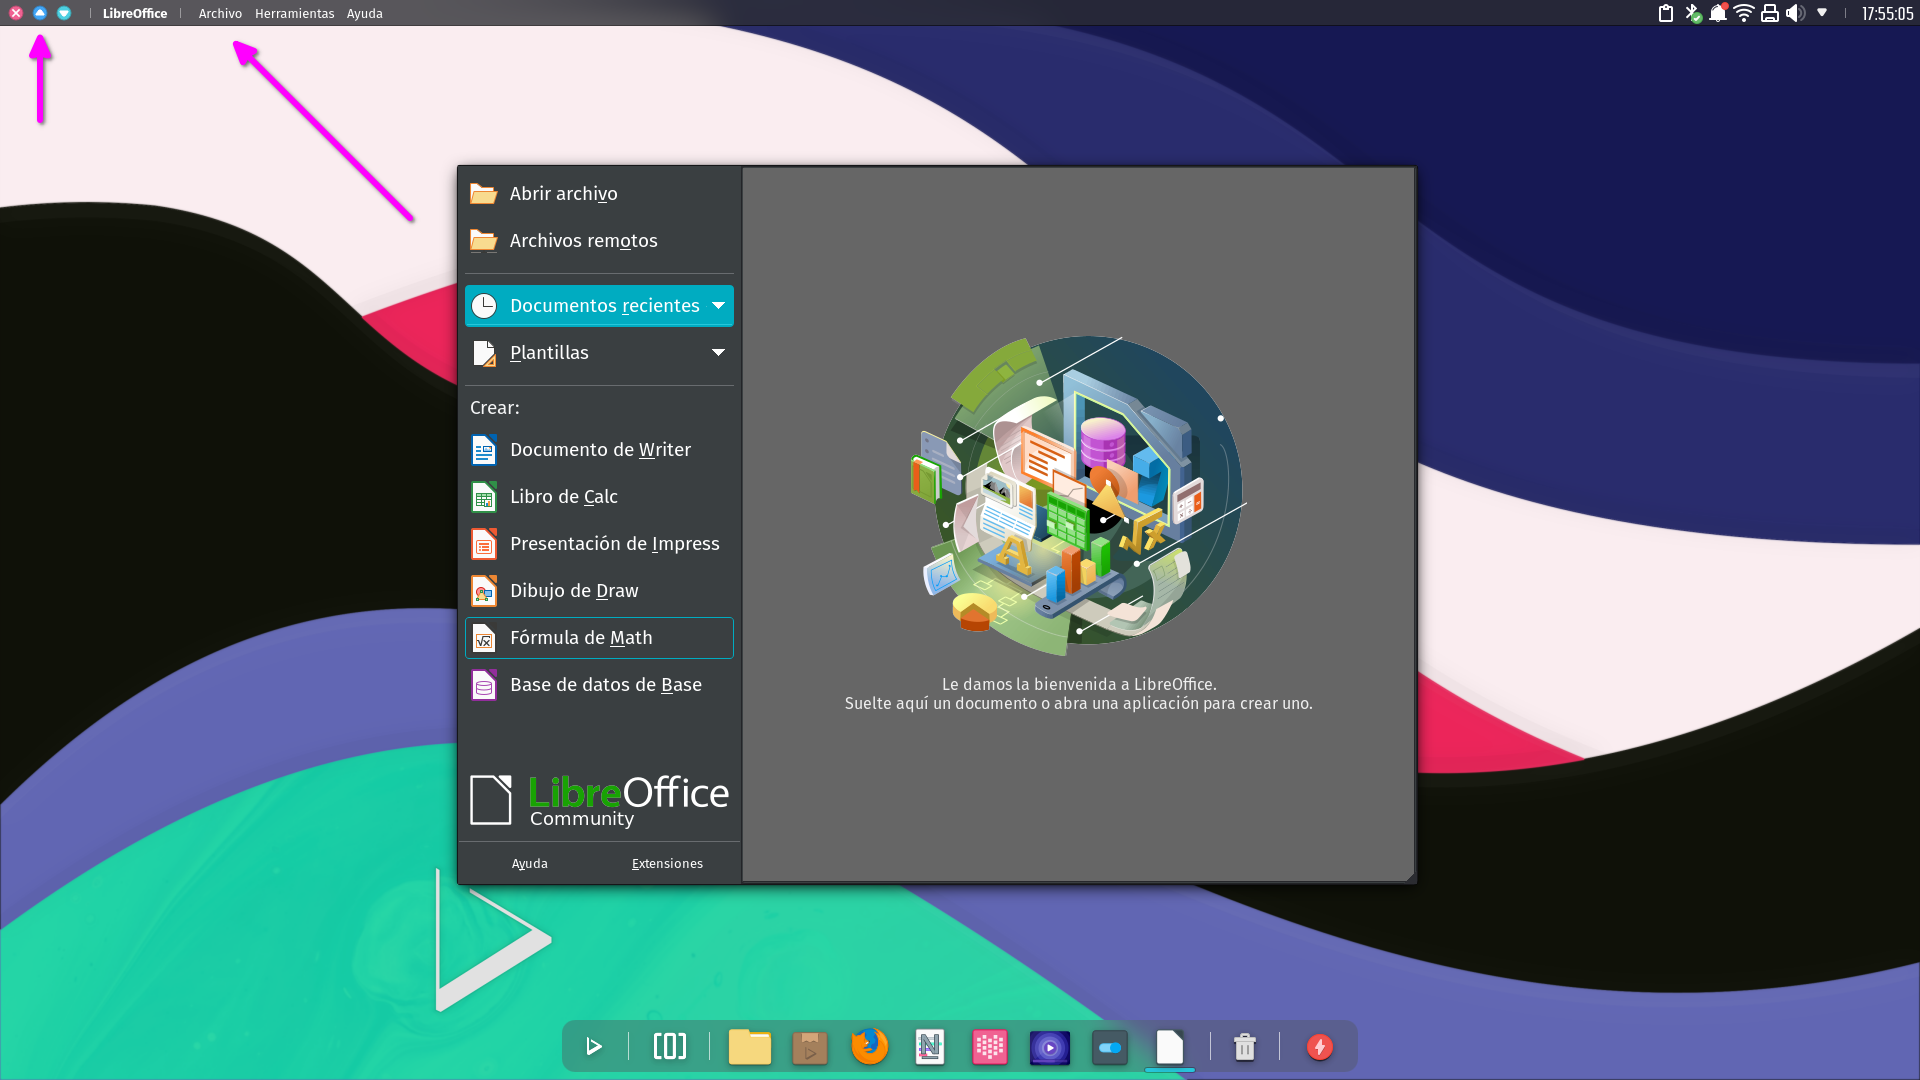Create a Fórmula de Math
Image resolution: width=1920 pixels, height=1080 pixels.
(599, 638)
